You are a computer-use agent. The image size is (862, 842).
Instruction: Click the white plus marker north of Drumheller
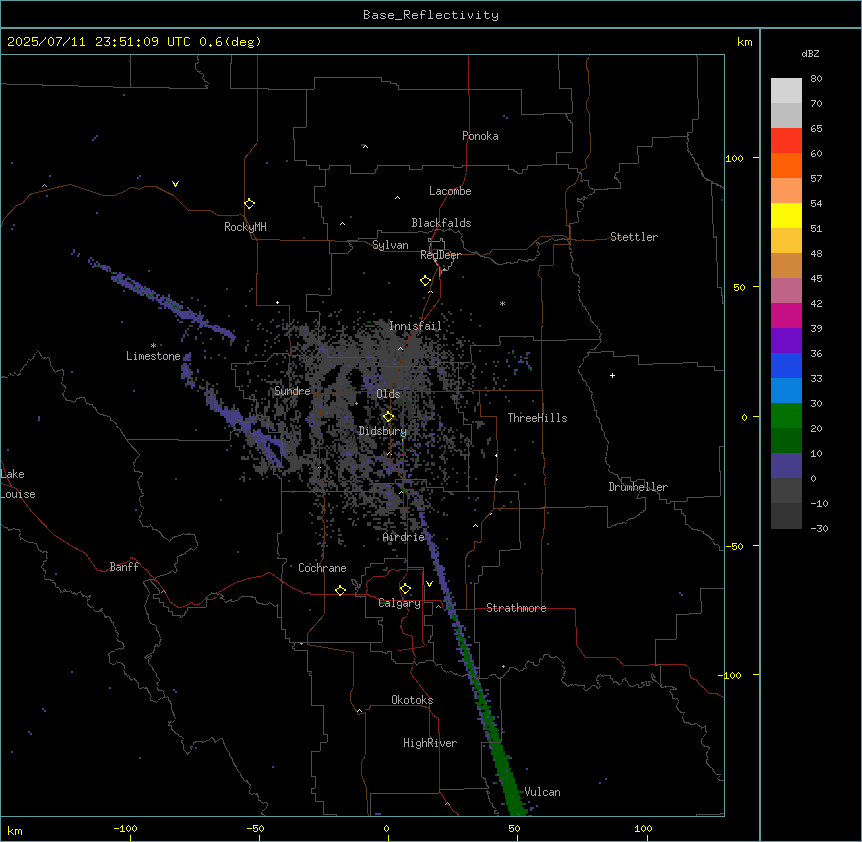click(x=612, y=375)
